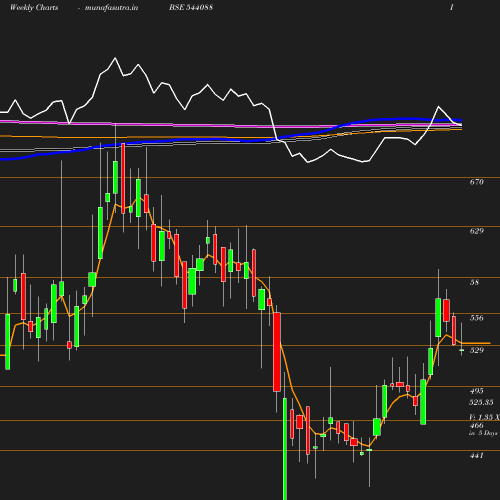Select the 466 price level label

(x=476, y=426)
